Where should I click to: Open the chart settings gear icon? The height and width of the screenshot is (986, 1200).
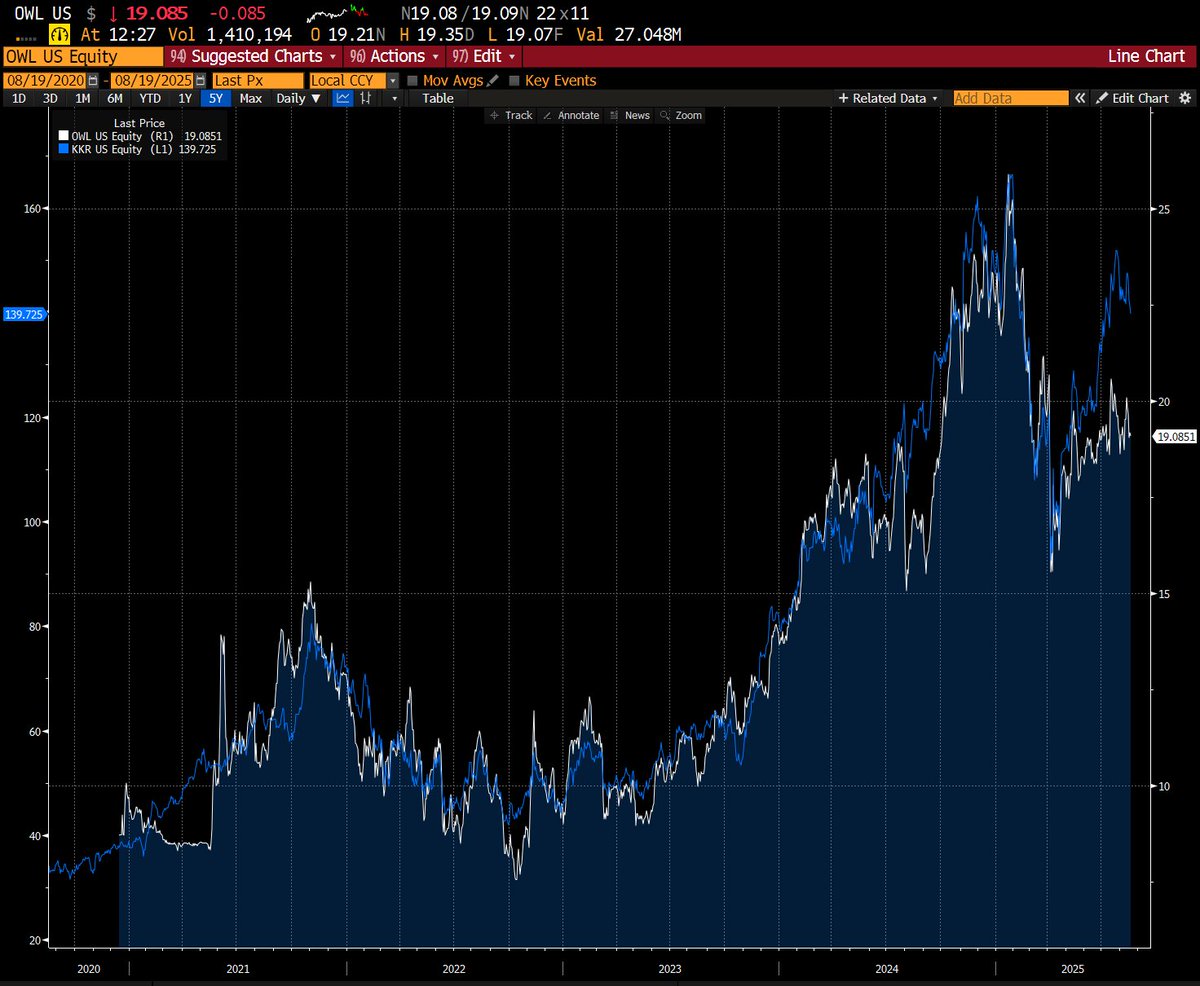tap(1185, 98)
